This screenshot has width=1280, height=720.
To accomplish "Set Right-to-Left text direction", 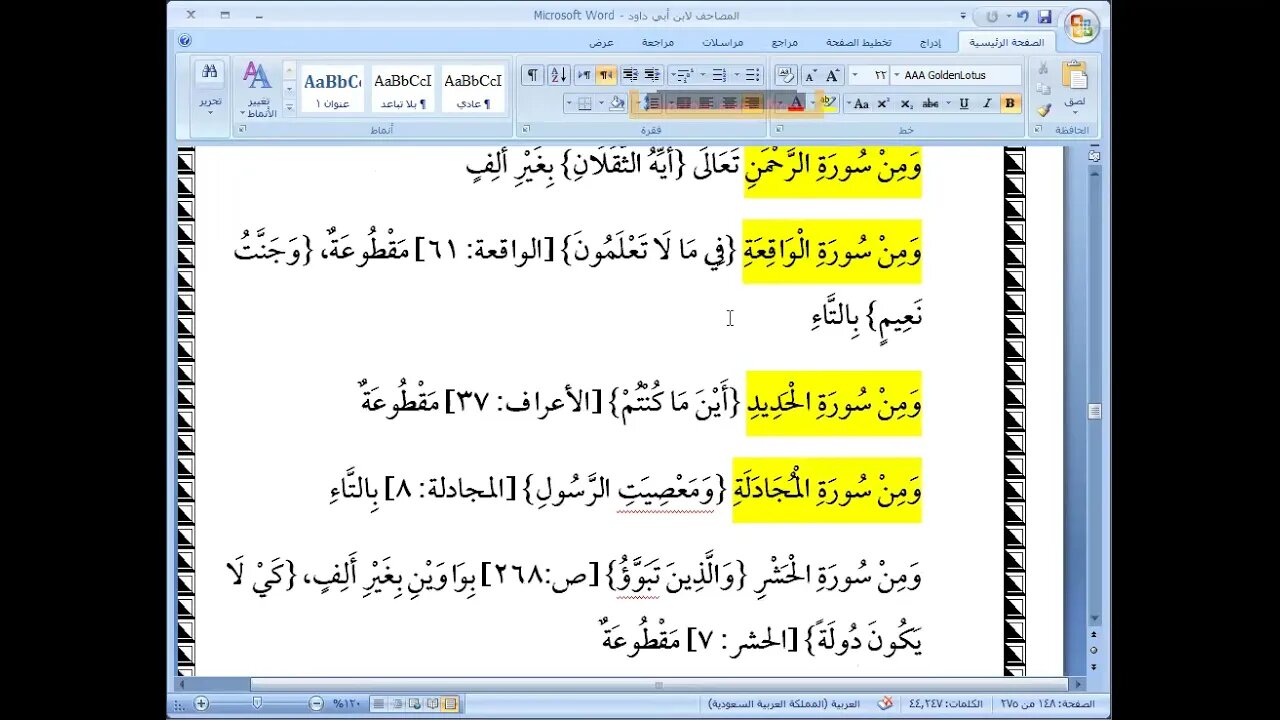I will [607, 75].
